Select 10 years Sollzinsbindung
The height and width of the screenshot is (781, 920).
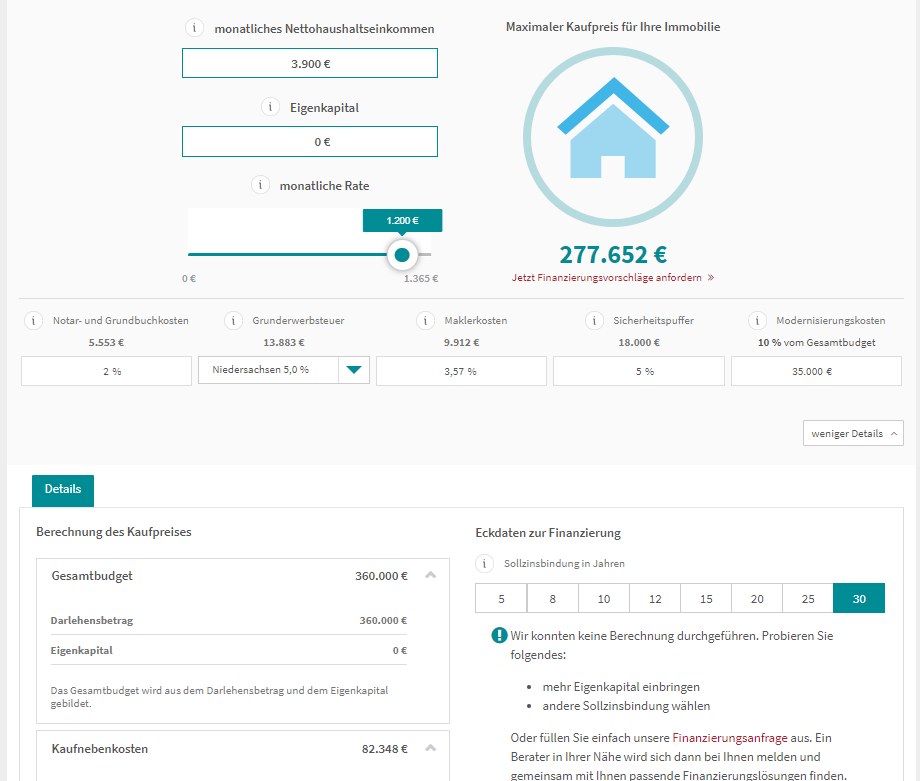[604, 599]
